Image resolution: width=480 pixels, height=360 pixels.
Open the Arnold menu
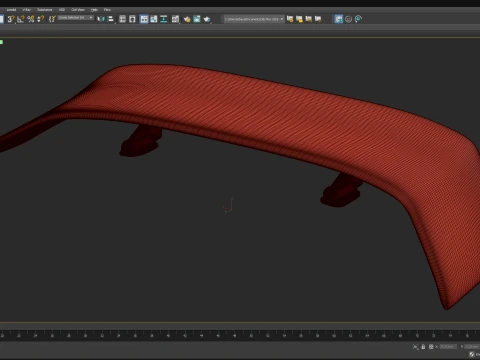click(11, 10)
